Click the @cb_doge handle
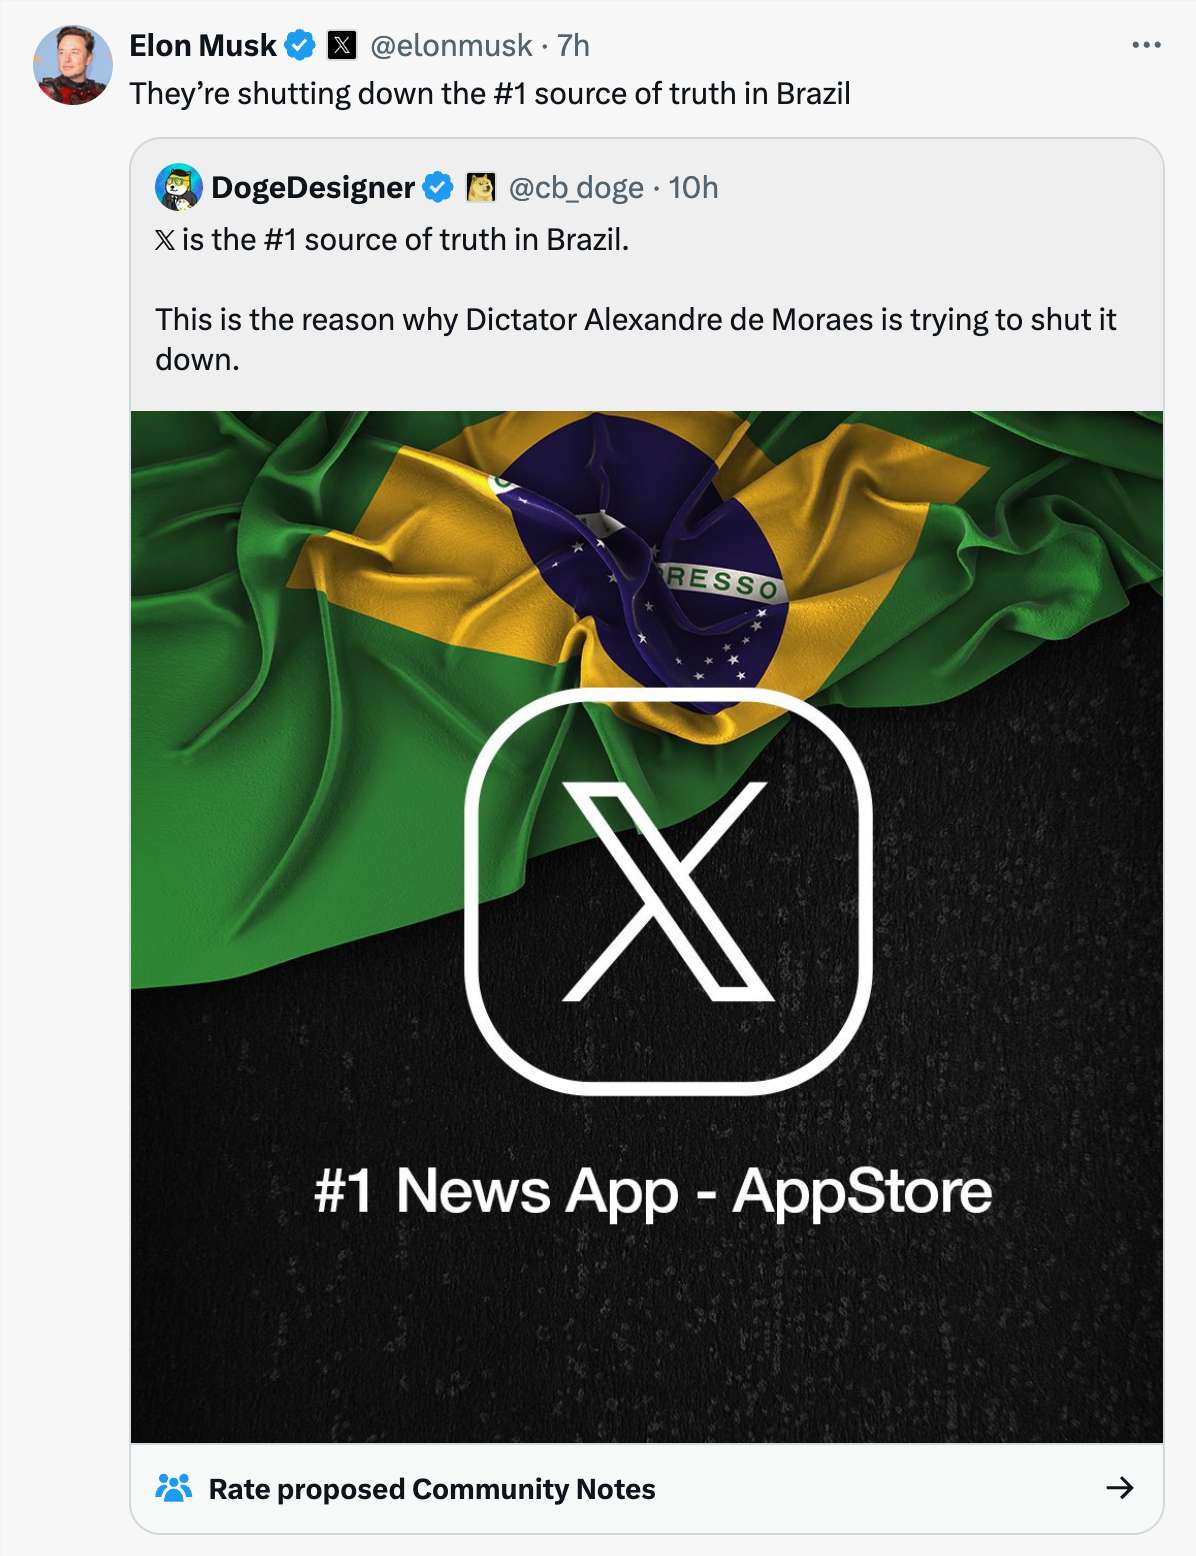This screenshot has height=1556, width=1196. pyautogui.click(x=576, y=187)
